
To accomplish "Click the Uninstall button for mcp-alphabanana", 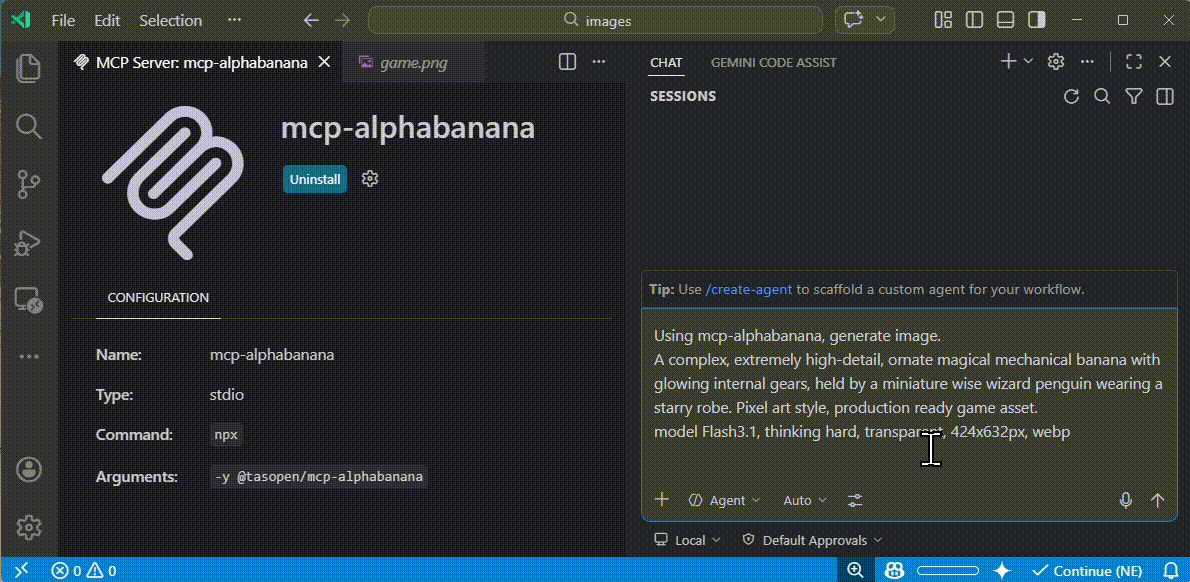I will (314, 179).
